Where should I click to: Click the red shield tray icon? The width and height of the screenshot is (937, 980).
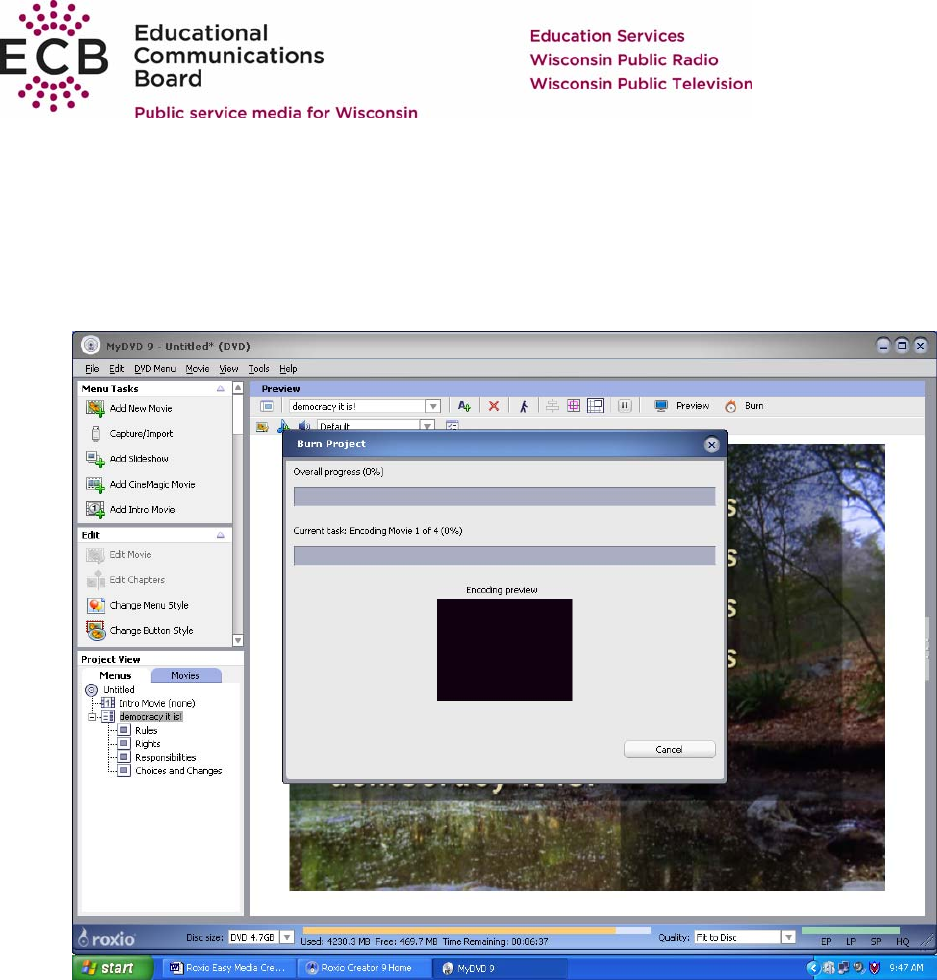874,968
